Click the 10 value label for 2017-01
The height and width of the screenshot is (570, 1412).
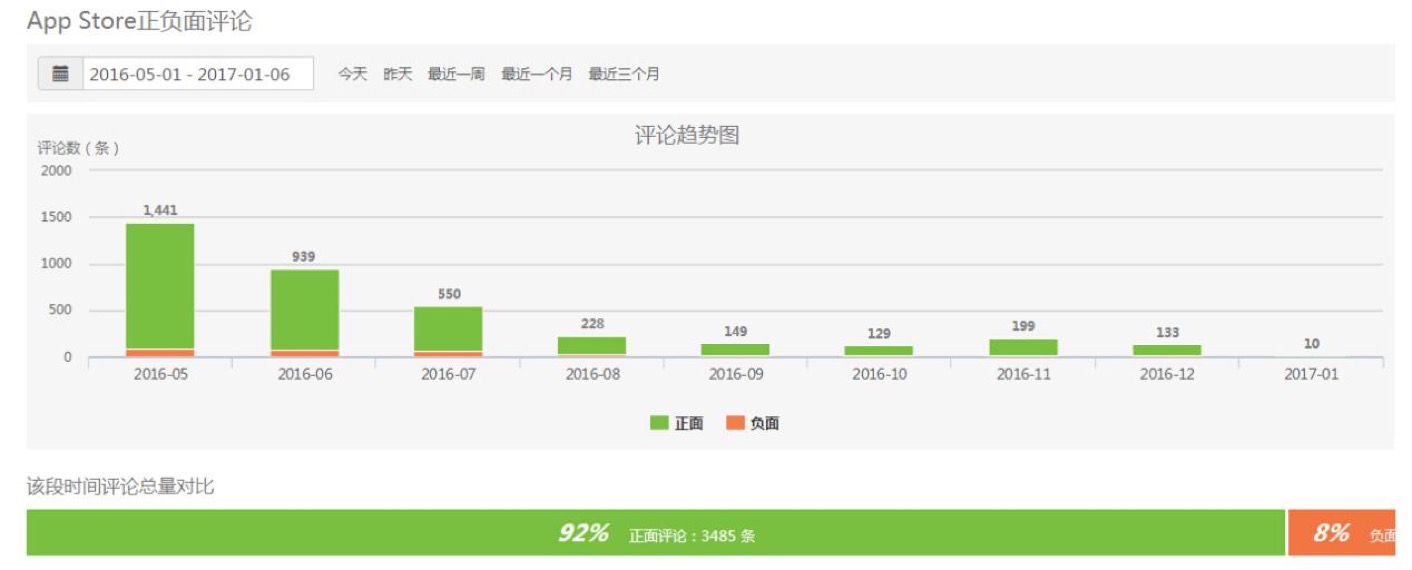pyautogui.click(x=1311, y=343)
